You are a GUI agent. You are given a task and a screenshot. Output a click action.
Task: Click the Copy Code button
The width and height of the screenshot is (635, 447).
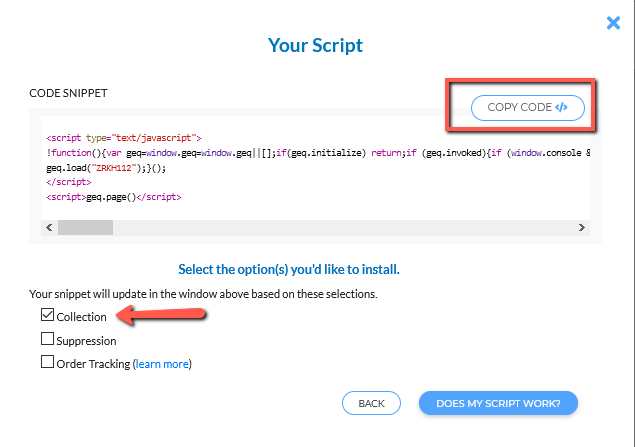[528, 108]
